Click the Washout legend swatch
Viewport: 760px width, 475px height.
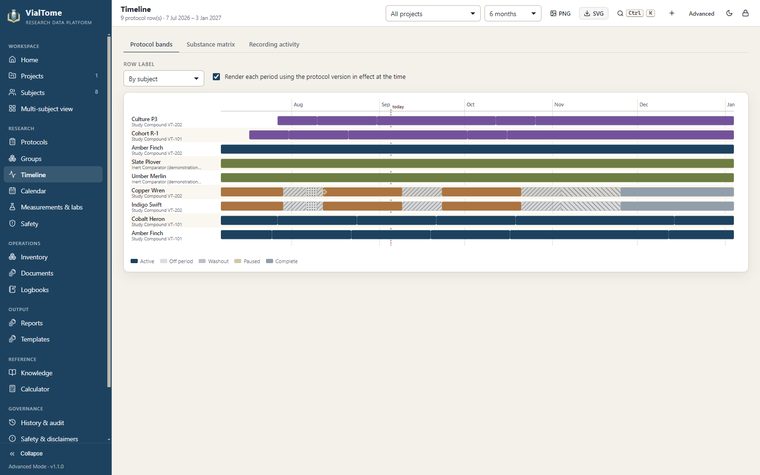click(x=202, y=261)
